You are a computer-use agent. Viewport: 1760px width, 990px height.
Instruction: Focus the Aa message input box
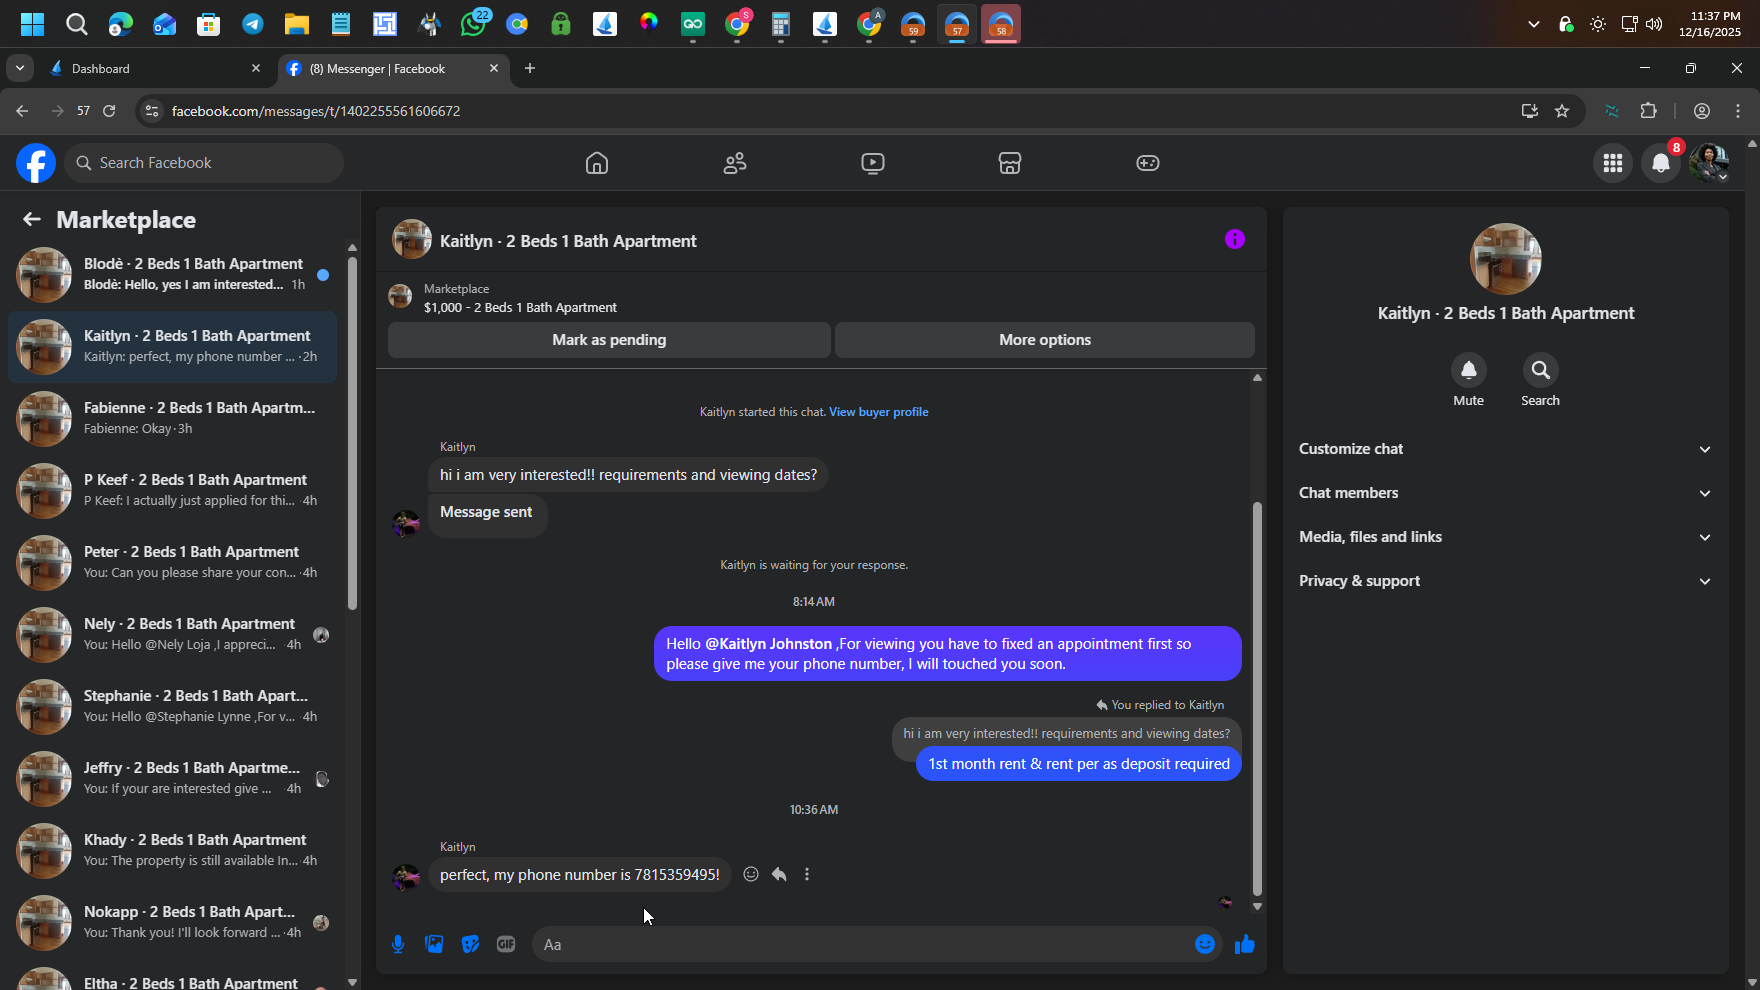click(x=862, y=944)
